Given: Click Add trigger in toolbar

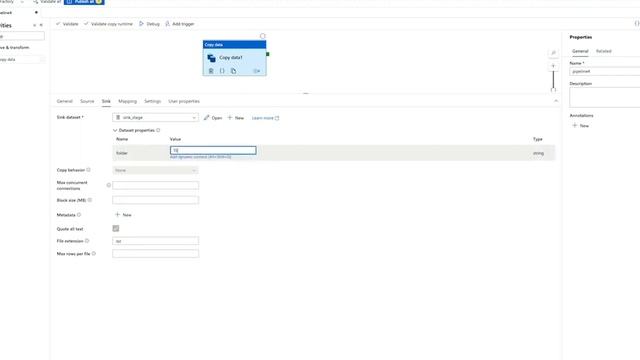Looking at the screenshot, I should [180, 24].
